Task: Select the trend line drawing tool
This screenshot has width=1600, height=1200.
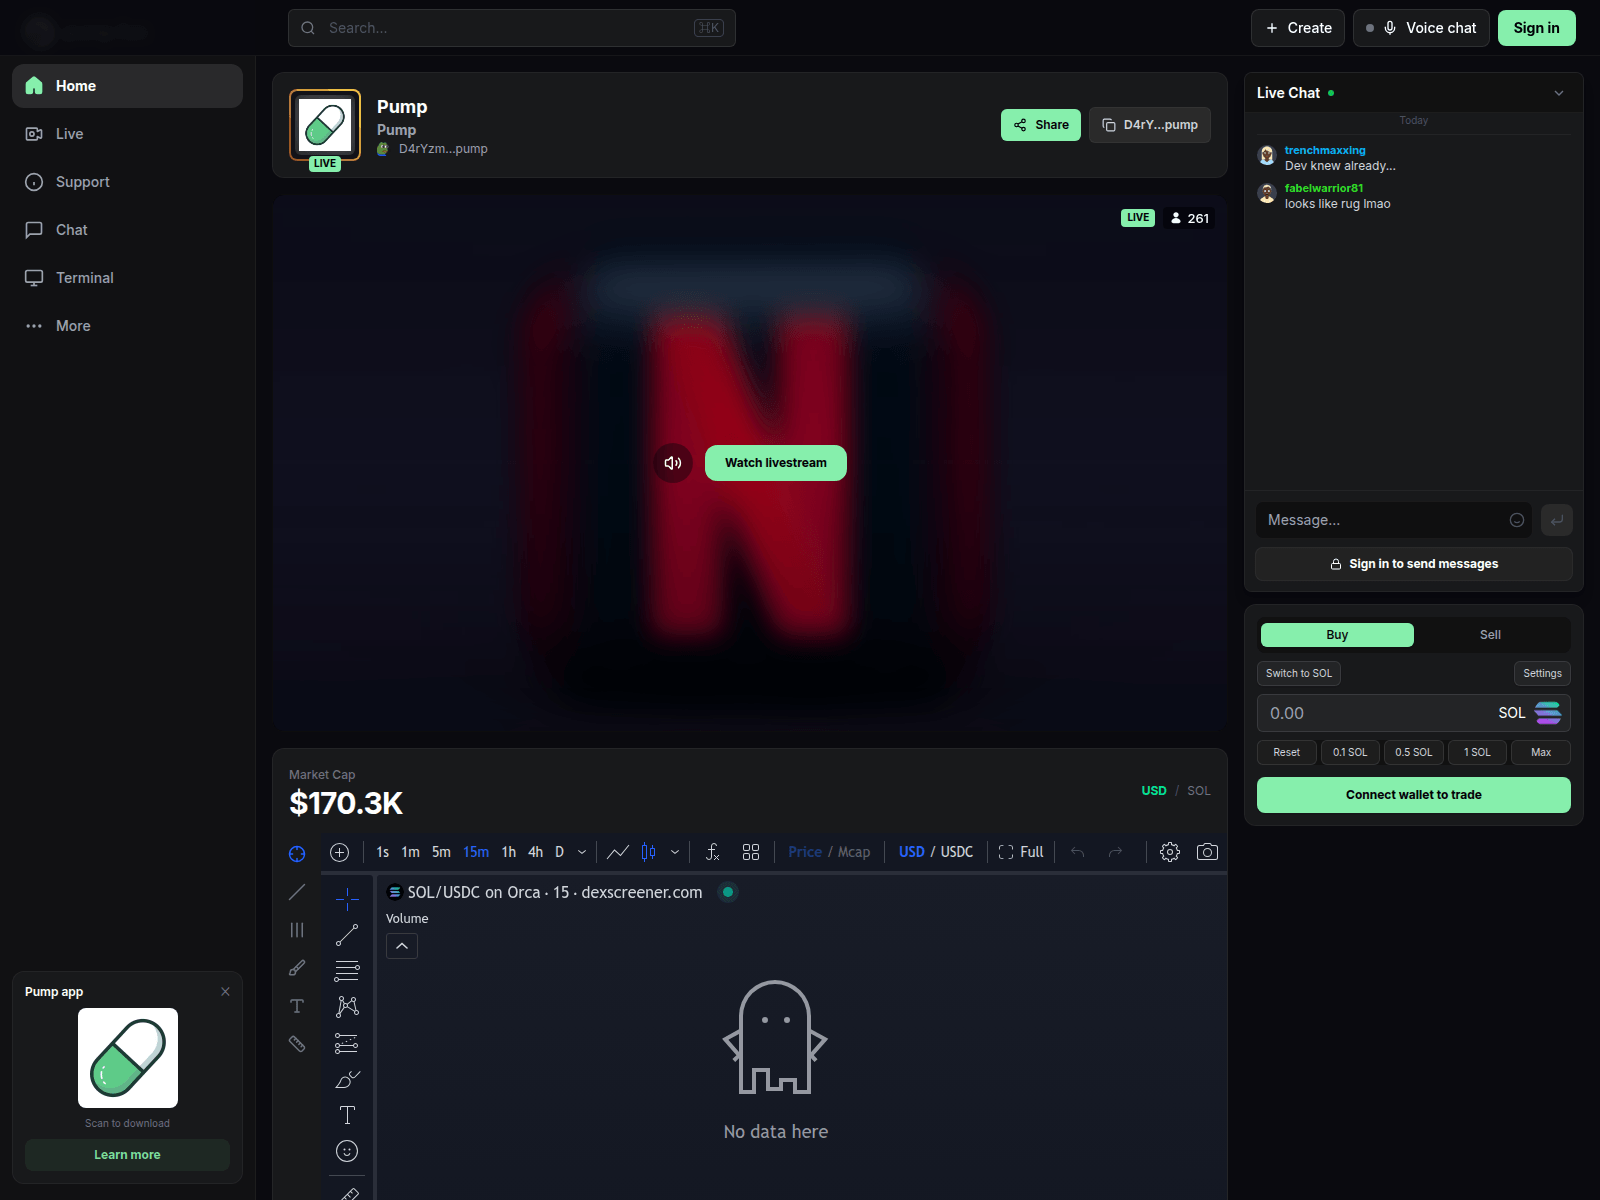Action: point(347,935)
